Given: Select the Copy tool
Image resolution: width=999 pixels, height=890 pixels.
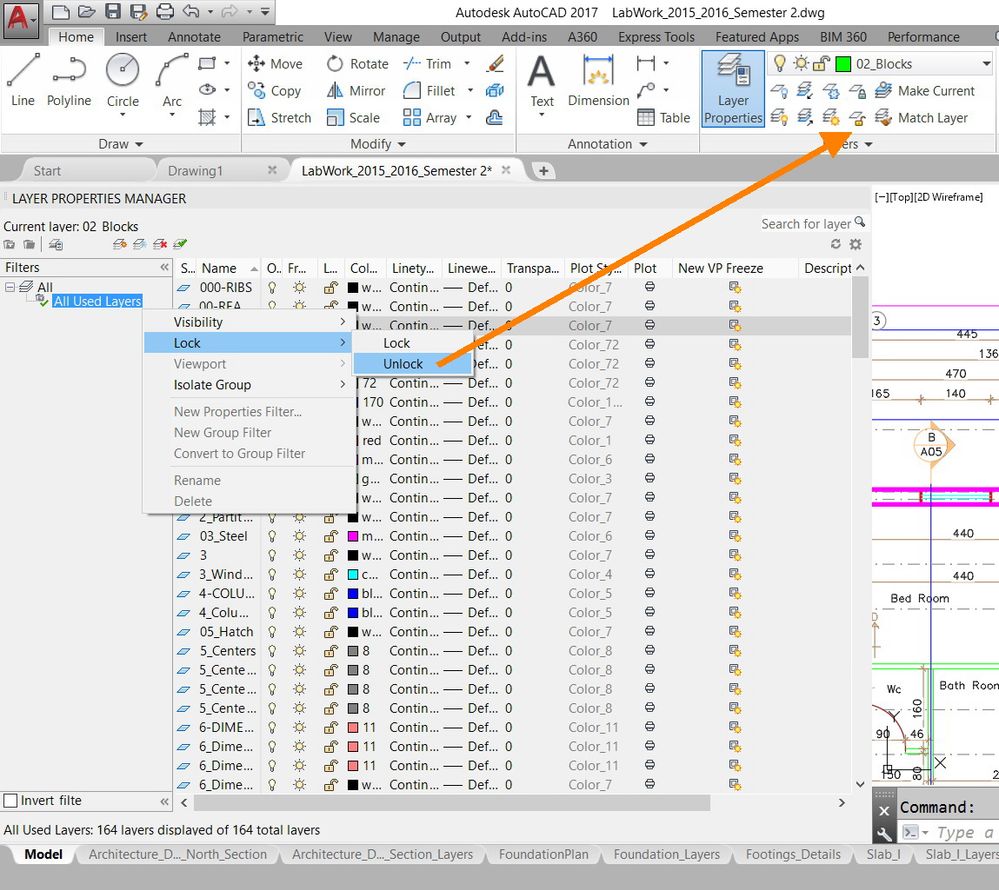Looking at the screenshot, I should point(274,90).
